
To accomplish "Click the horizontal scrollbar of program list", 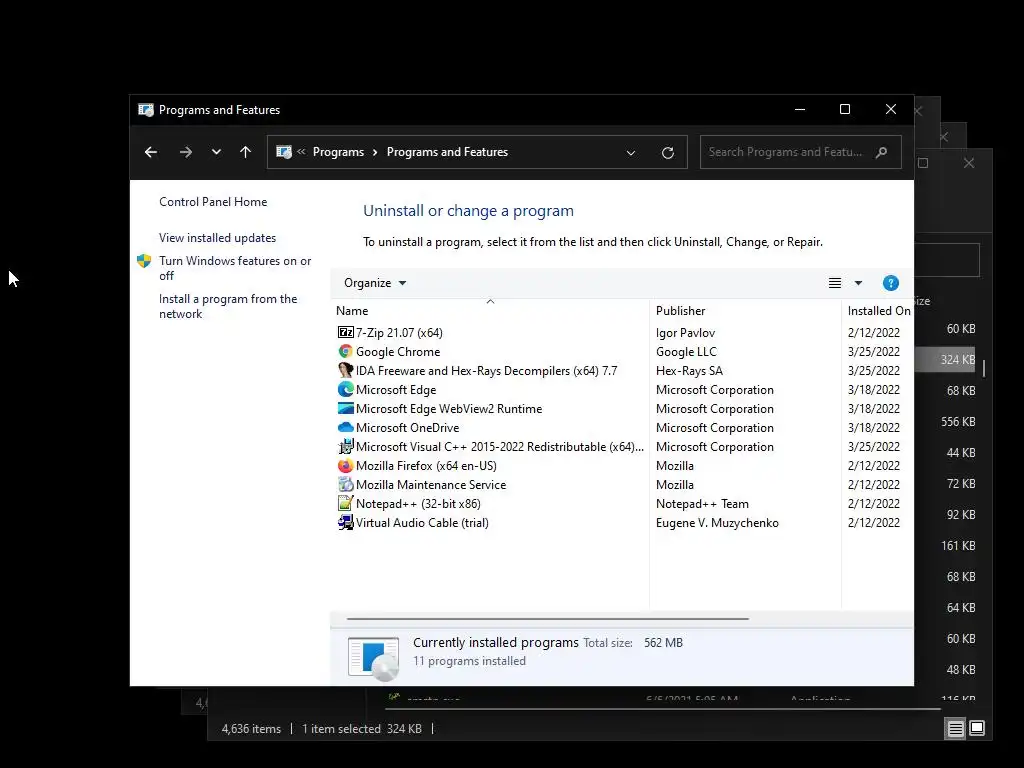I will 547,618.
